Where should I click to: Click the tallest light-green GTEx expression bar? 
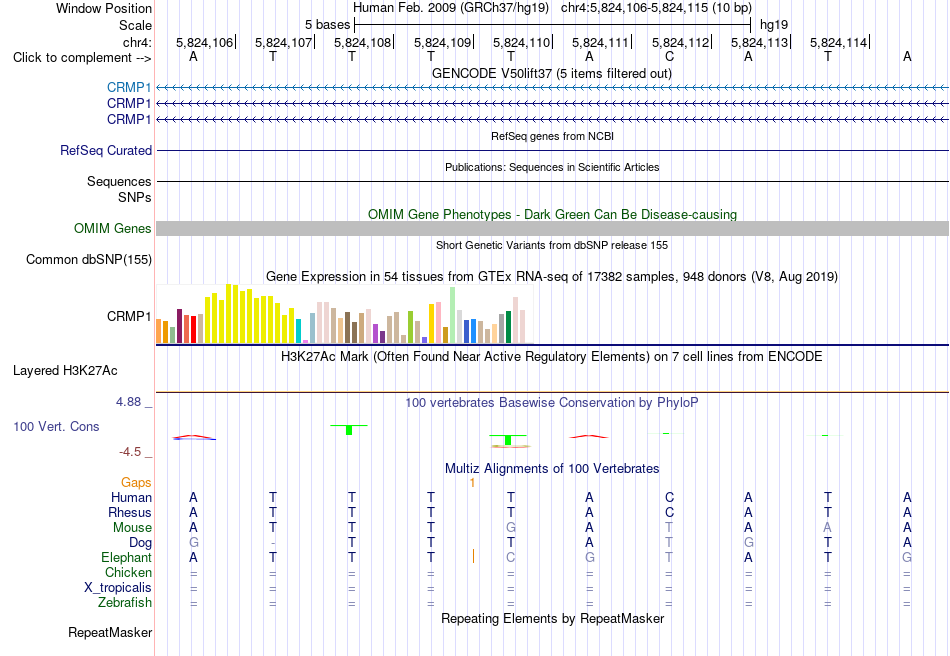453,316
